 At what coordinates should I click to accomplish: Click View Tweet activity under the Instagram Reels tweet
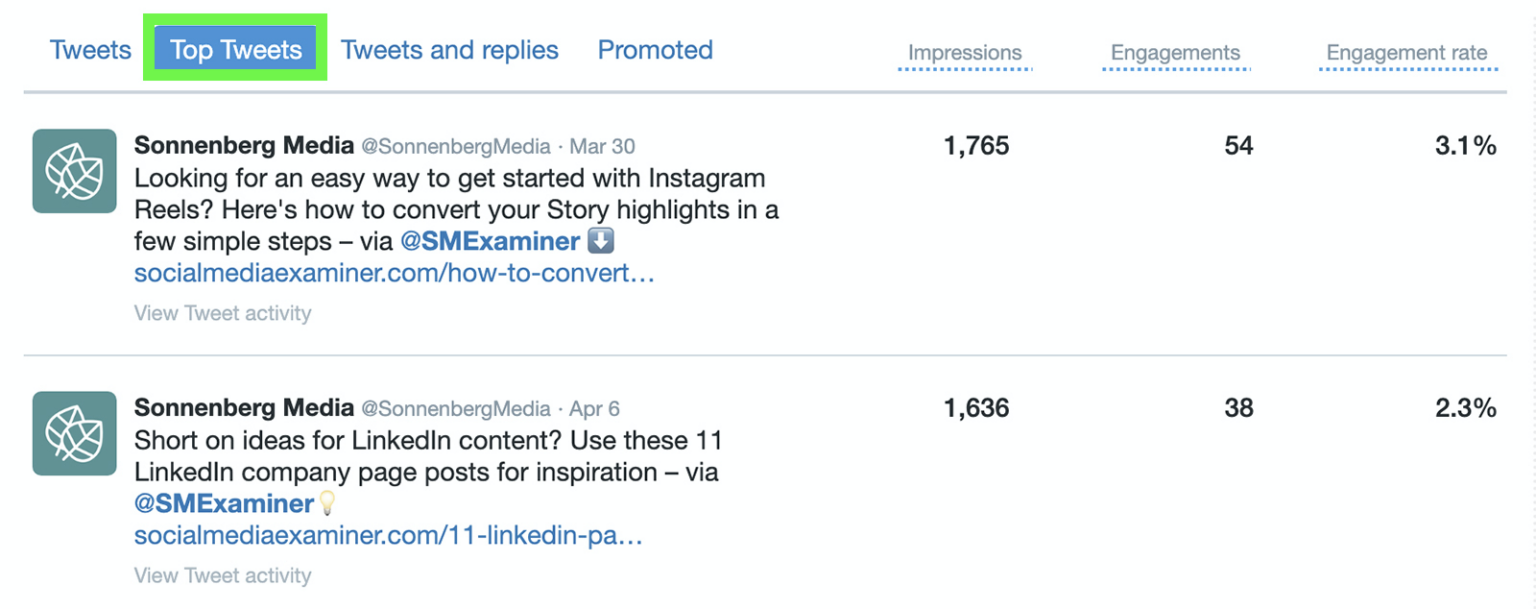[222, 313]
